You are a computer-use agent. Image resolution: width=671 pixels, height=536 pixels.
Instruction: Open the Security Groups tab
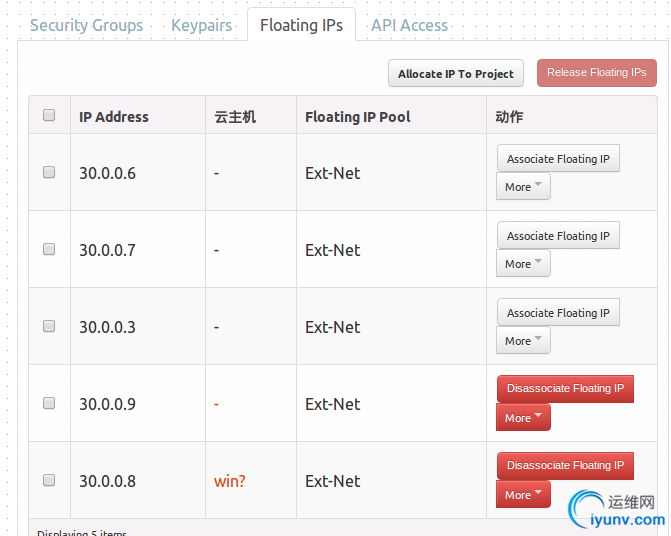86,25
